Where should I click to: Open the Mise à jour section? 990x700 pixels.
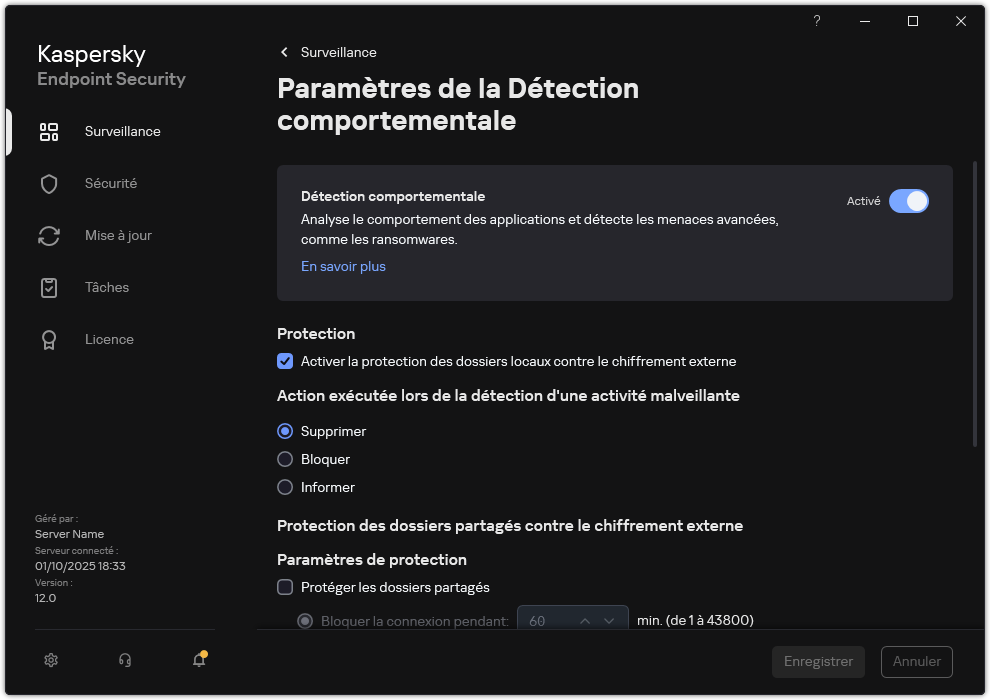(x=116, y=235)
